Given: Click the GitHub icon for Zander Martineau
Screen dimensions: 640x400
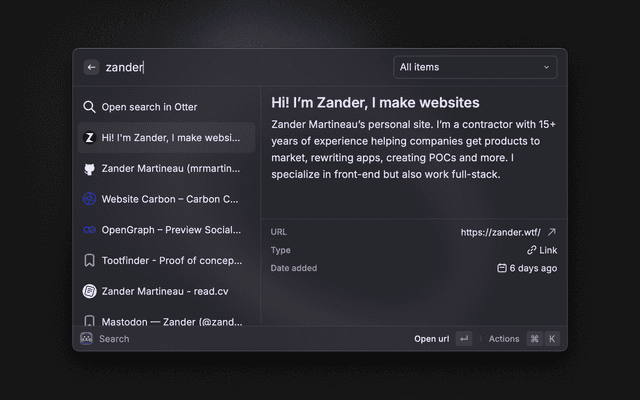Looking at the screenshot, I should pyautogui.click(x=89, y=169).
